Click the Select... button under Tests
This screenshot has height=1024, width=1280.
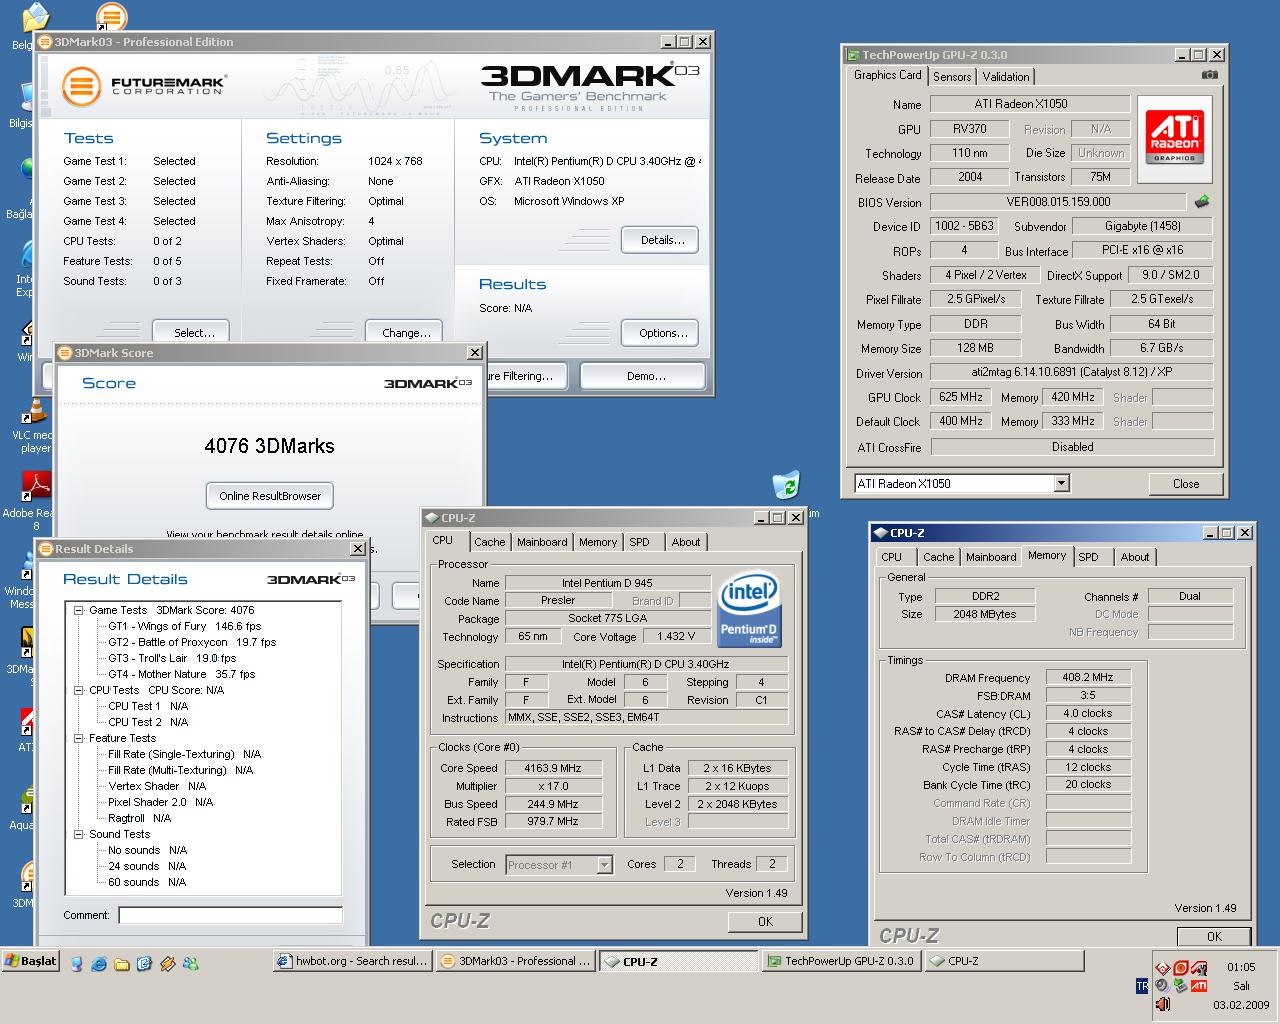191,332
